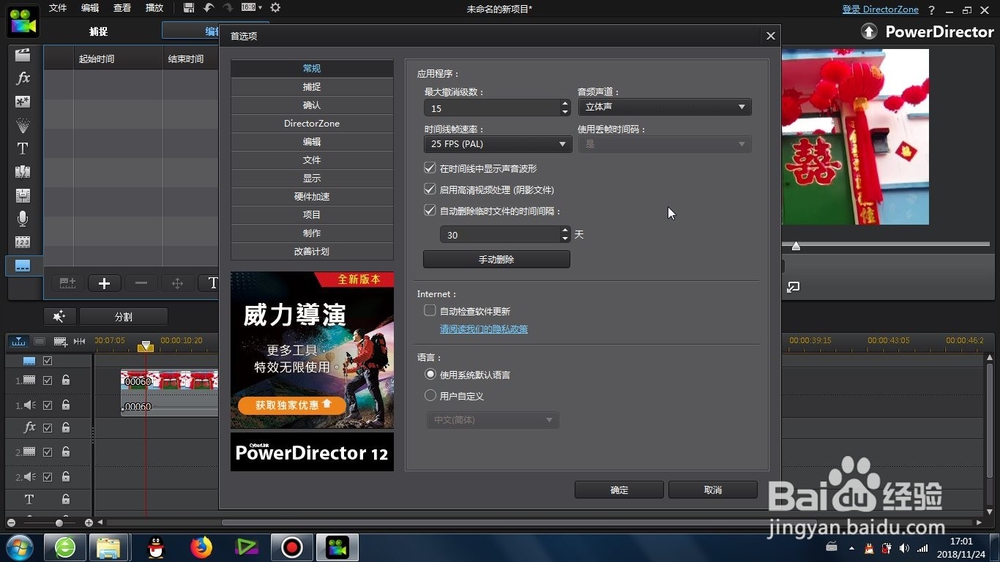Click the sign in DirectorZone link

coord(880,10)
